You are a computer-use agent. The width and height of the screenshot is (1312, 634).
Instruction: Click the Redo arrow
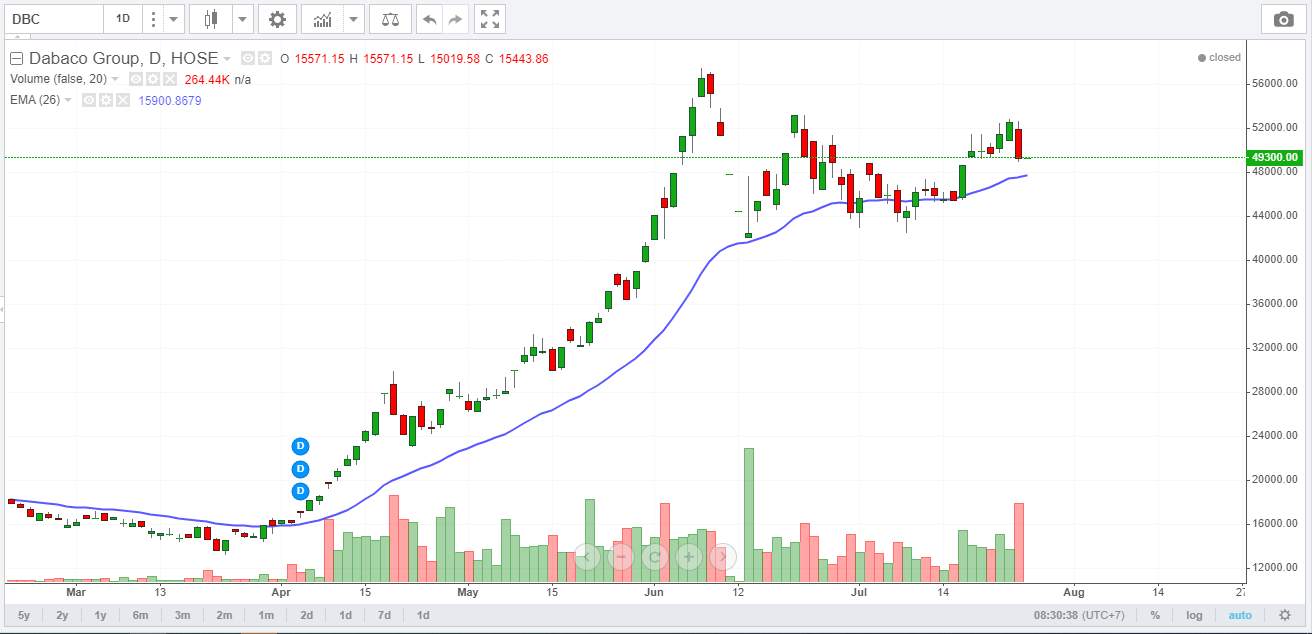pos(456,18)
